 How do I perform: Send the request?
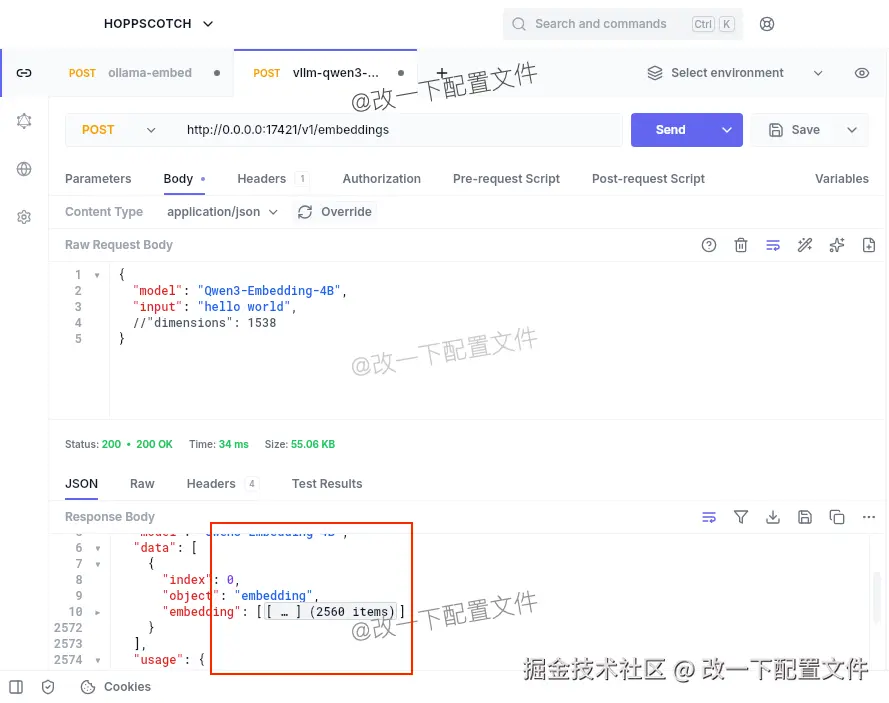pyautogui.click(x=671, y=130)
